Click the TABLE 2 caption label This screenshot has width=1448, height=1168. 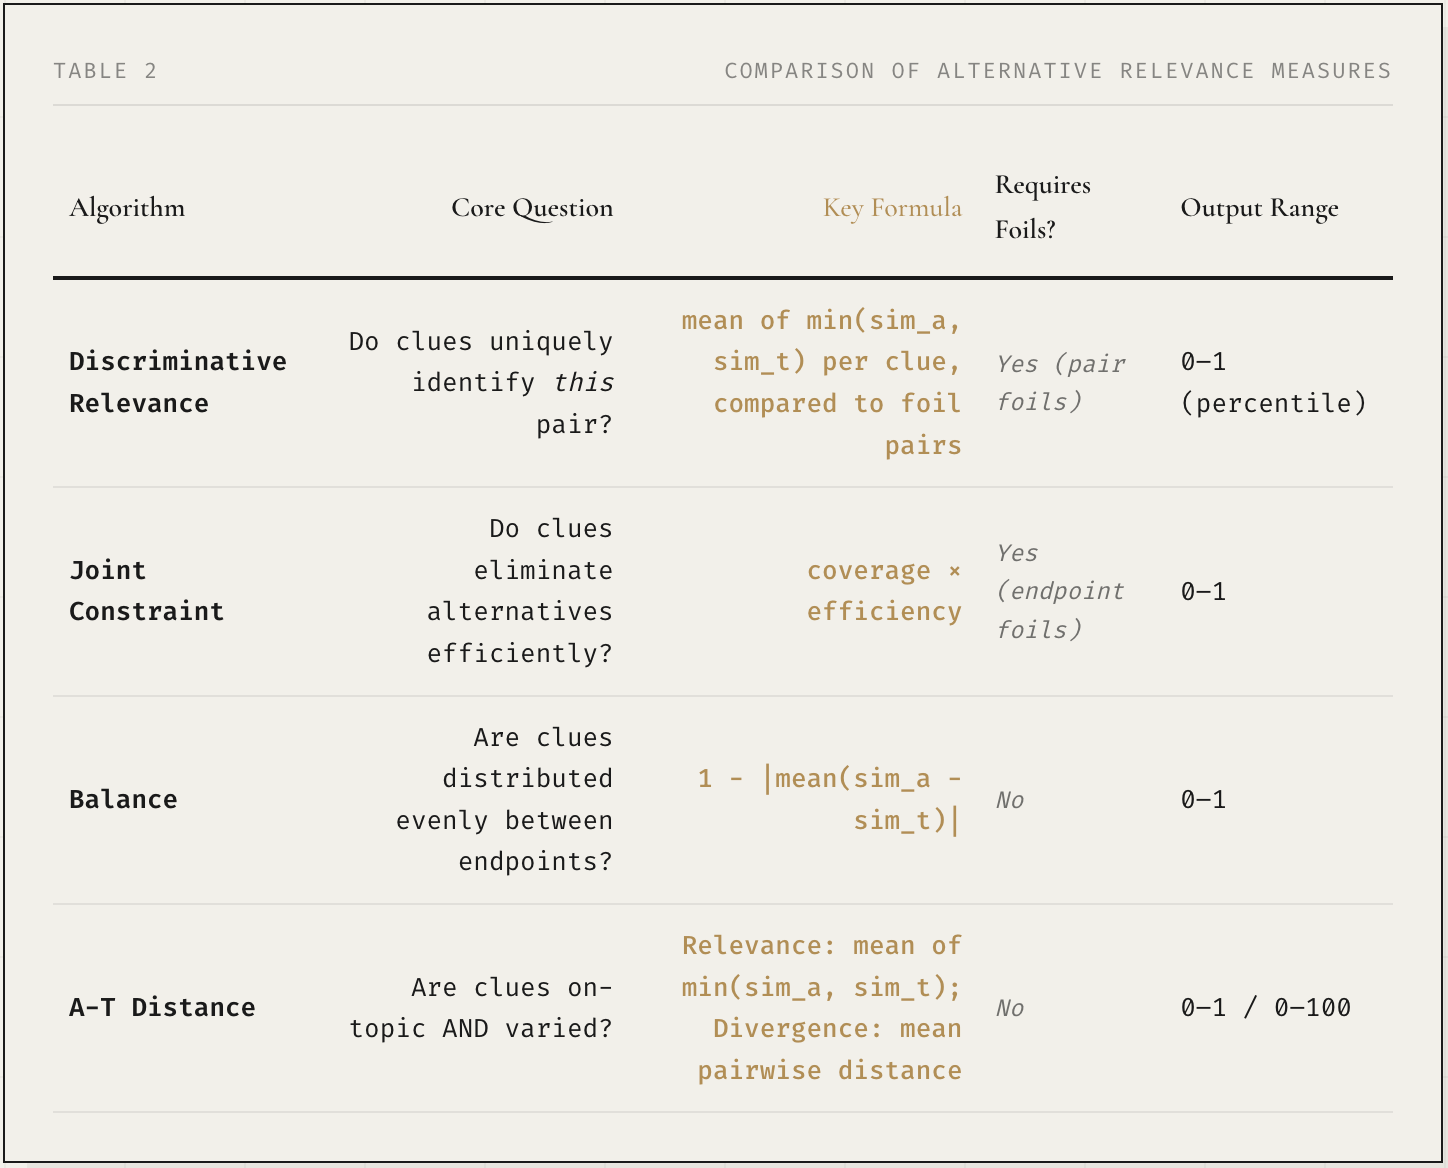105,71
